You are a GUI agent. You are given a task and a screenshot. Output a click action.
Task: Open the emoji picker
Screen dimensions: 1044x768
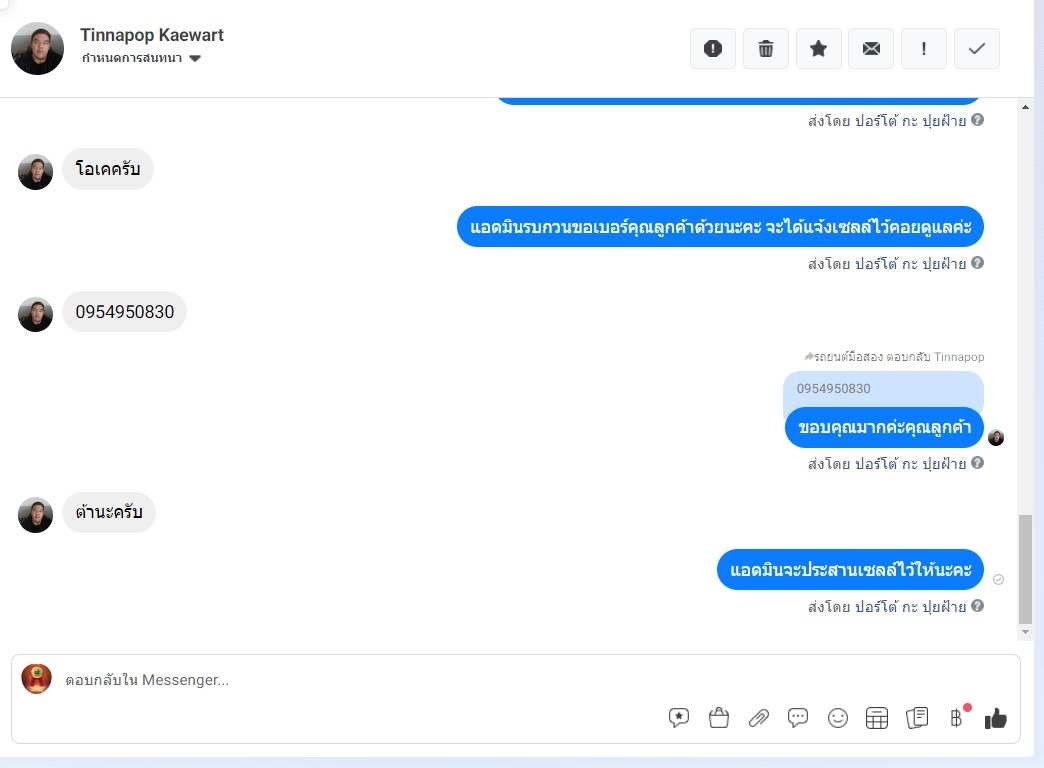(838, 717)
